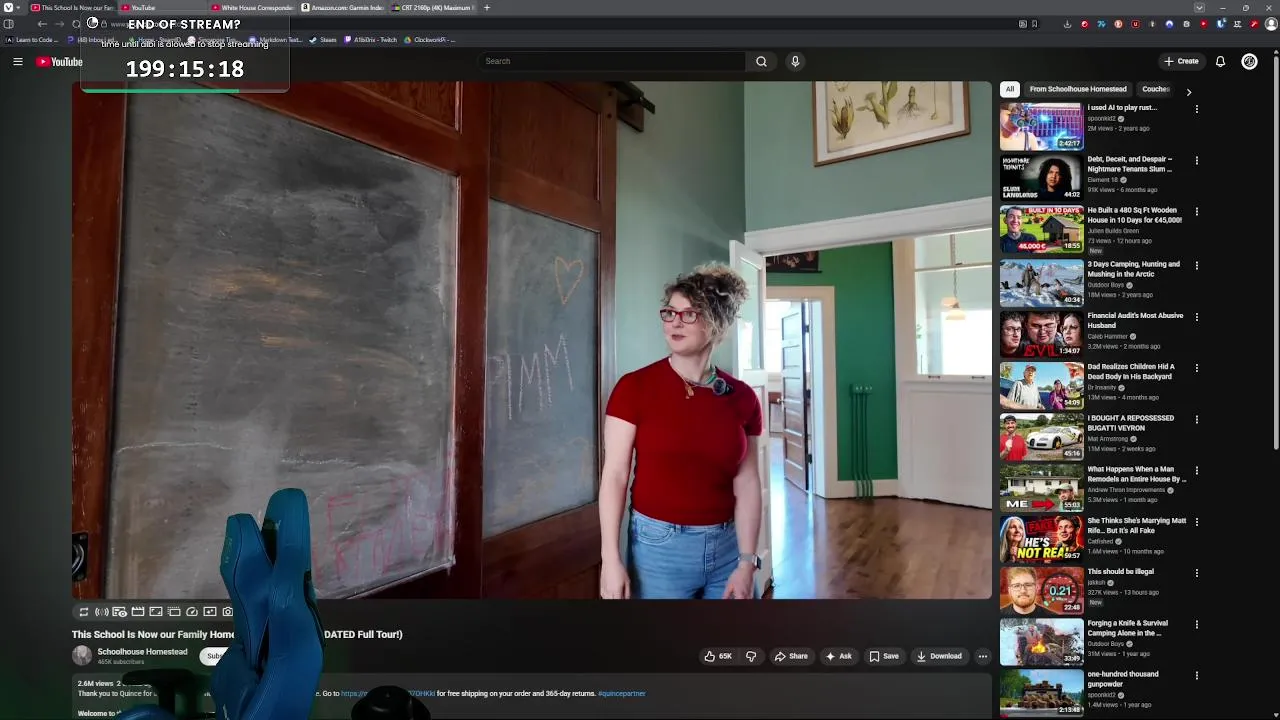Open options for '480 Sq Ft Wooden House' video
Image resolution: width=1280 pixels, height=720 pixels.
tap(1196, 212)
